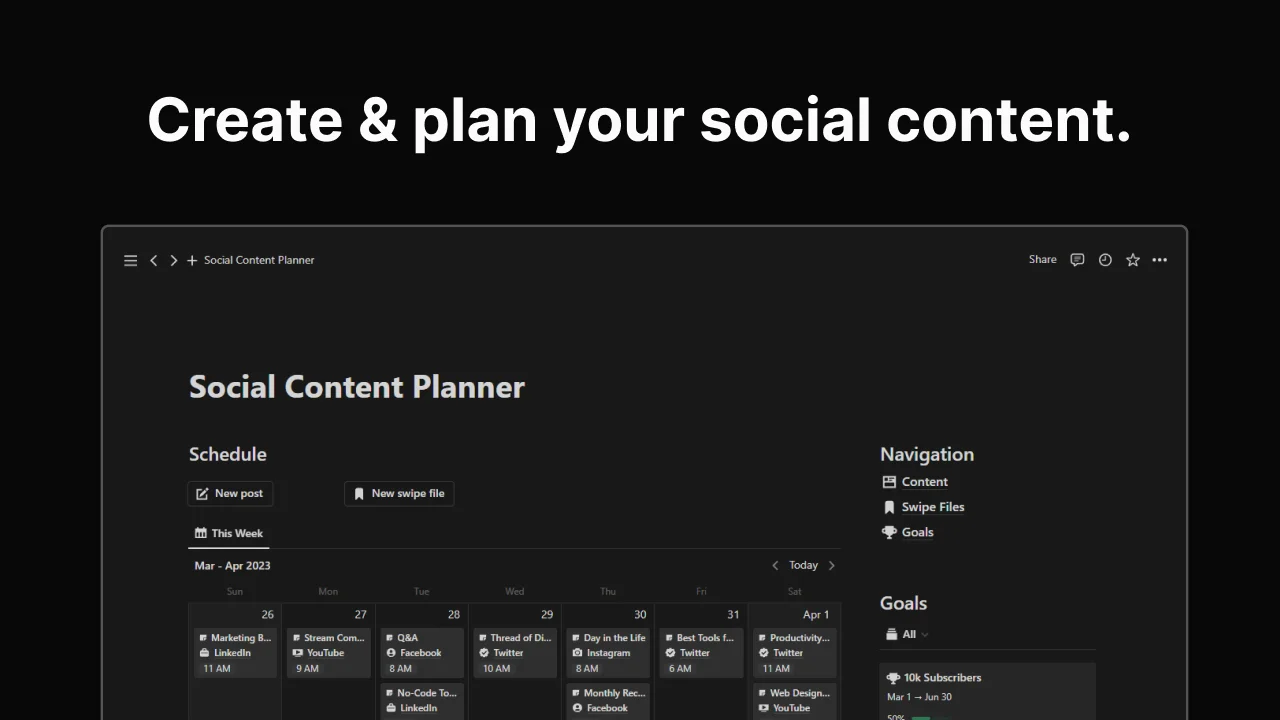Open page history via the clock icon
The height and width of the screenshot is (720, 1280).
tap(1104, 259)
